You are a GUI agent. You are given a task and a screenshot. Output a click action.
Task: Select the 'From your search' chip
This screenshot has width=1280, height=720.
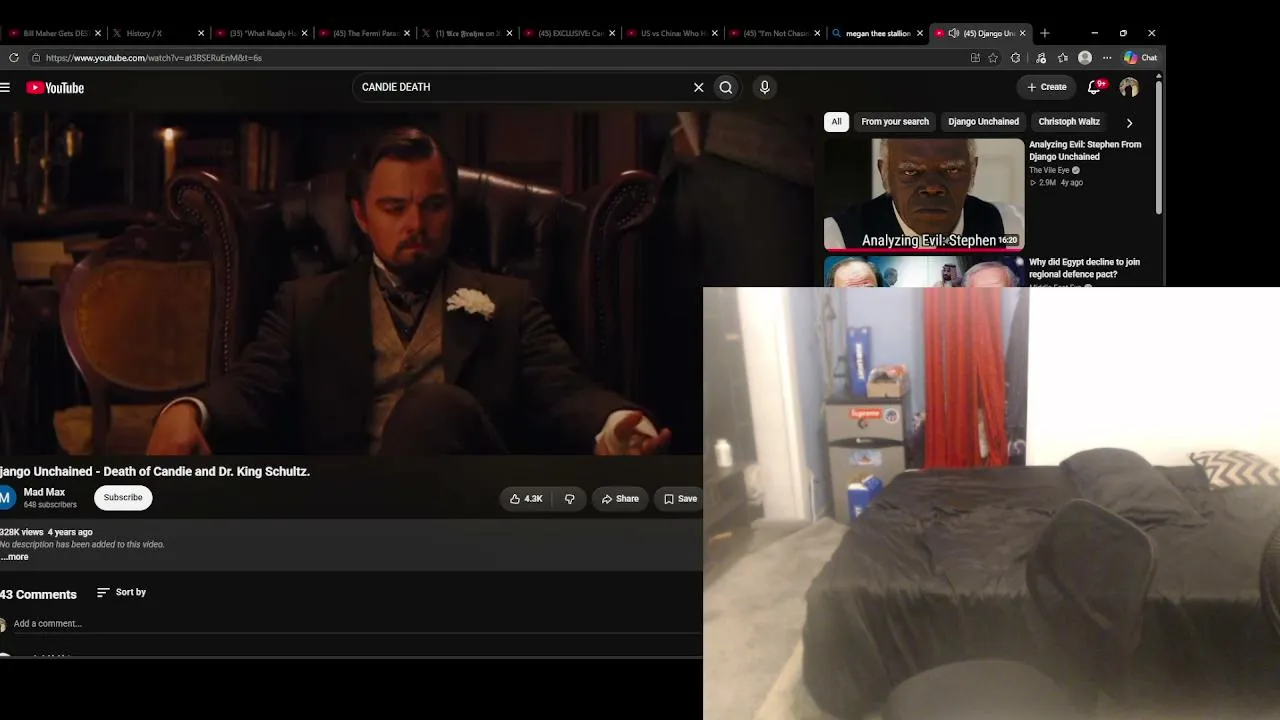point(895,122)
